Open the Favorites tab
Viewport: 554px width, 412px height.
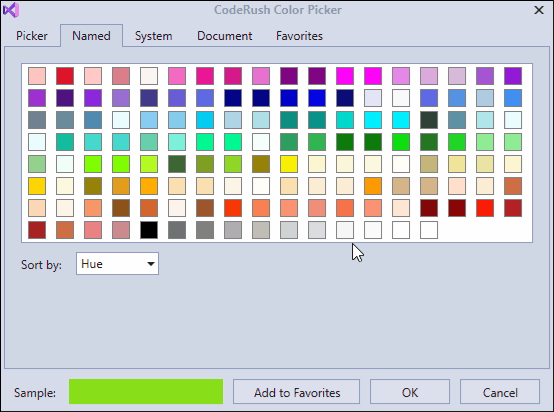[x=299, y=36]
